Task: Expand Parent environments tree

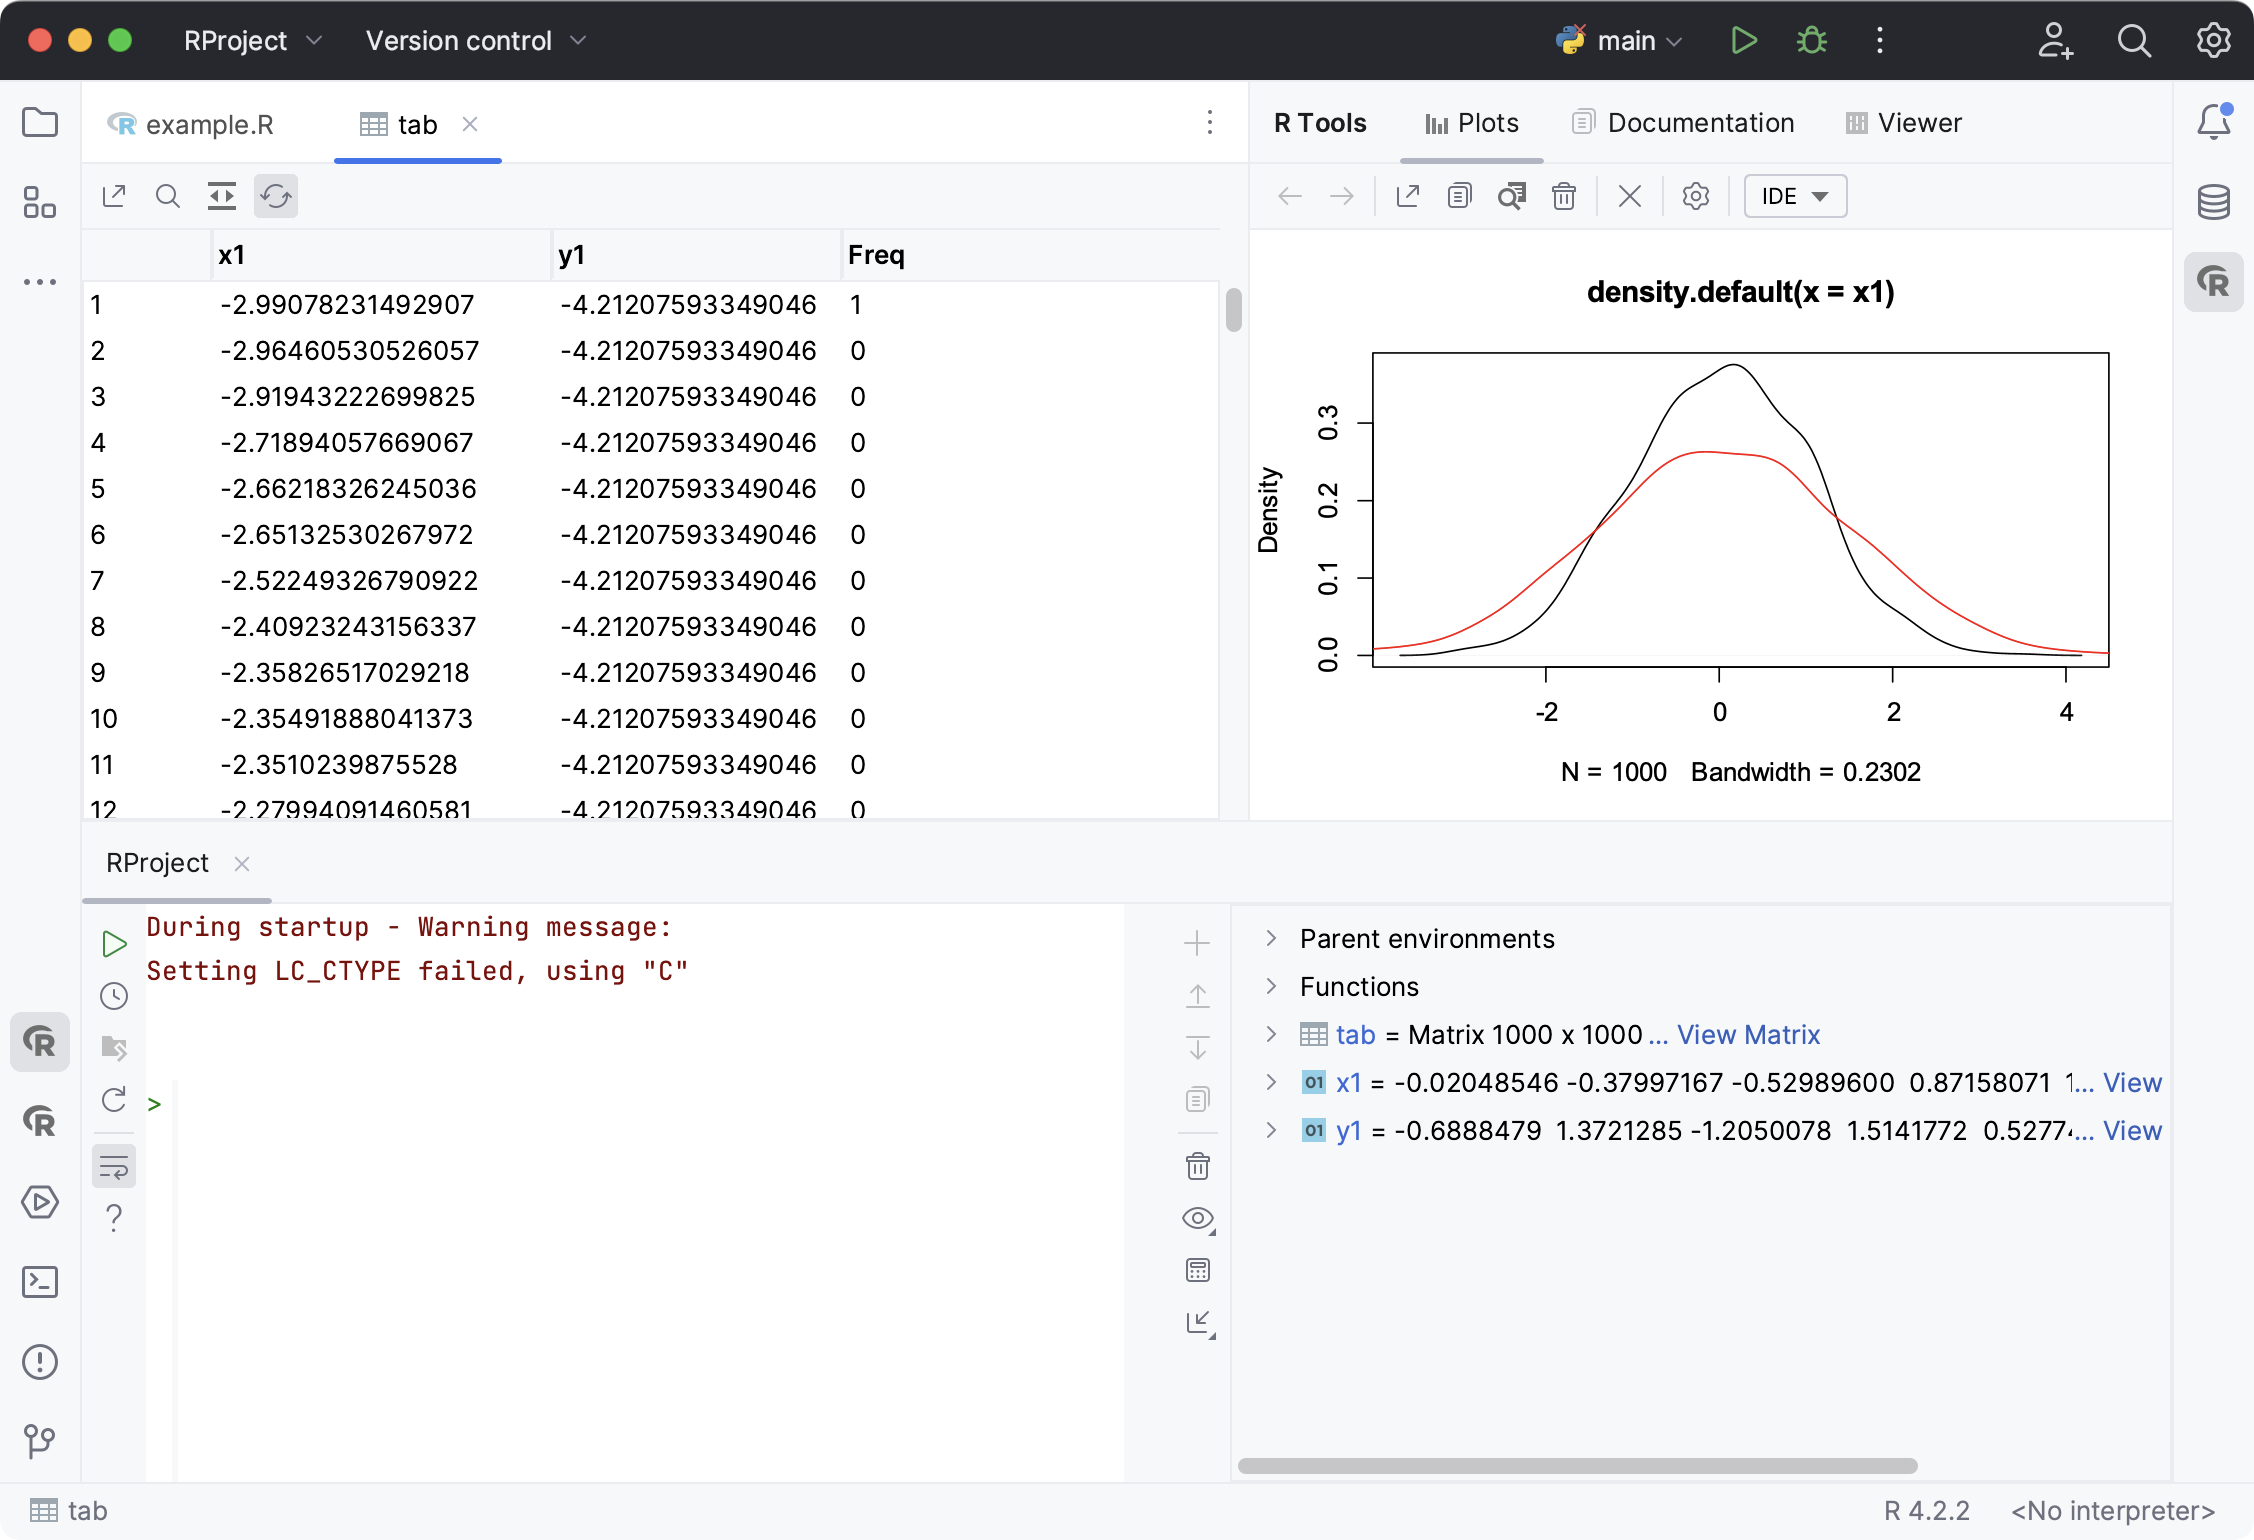Action: 1271,938
